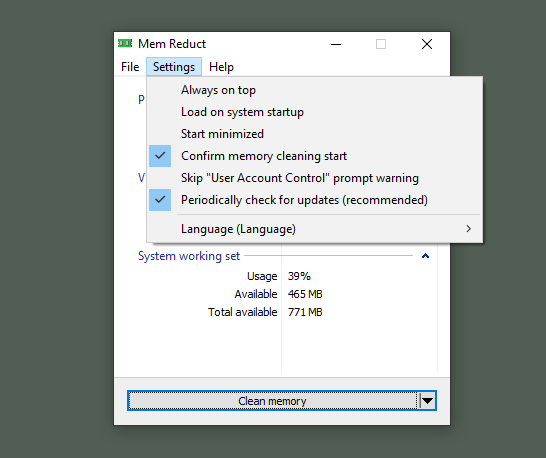Click the Mem Reduct app icon in title bar
The width and height of the screenshot is (546, 458).
(125, 44)
